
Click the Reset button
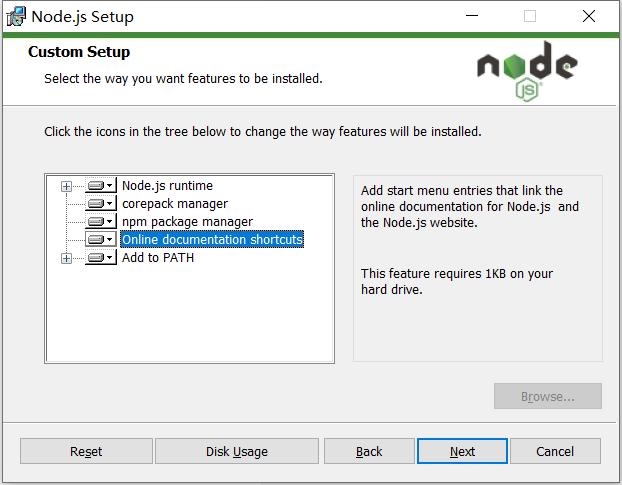click(x=86, y=451)
